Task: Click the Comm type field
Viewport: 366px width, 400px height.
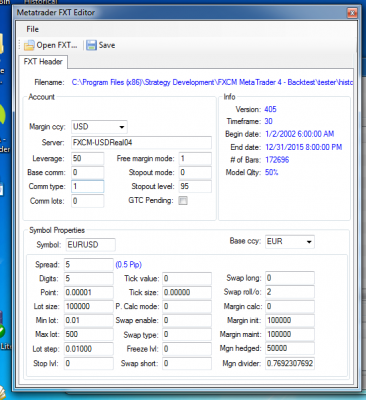Action: (88, 186)
